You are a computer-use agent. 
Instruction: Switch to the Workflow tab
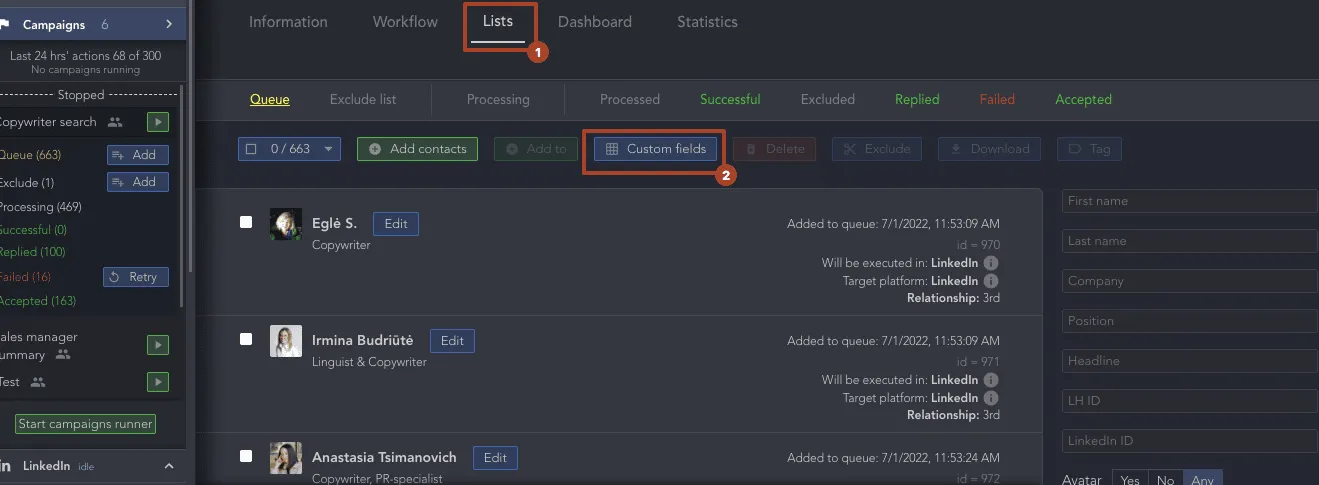click(405, 22)
